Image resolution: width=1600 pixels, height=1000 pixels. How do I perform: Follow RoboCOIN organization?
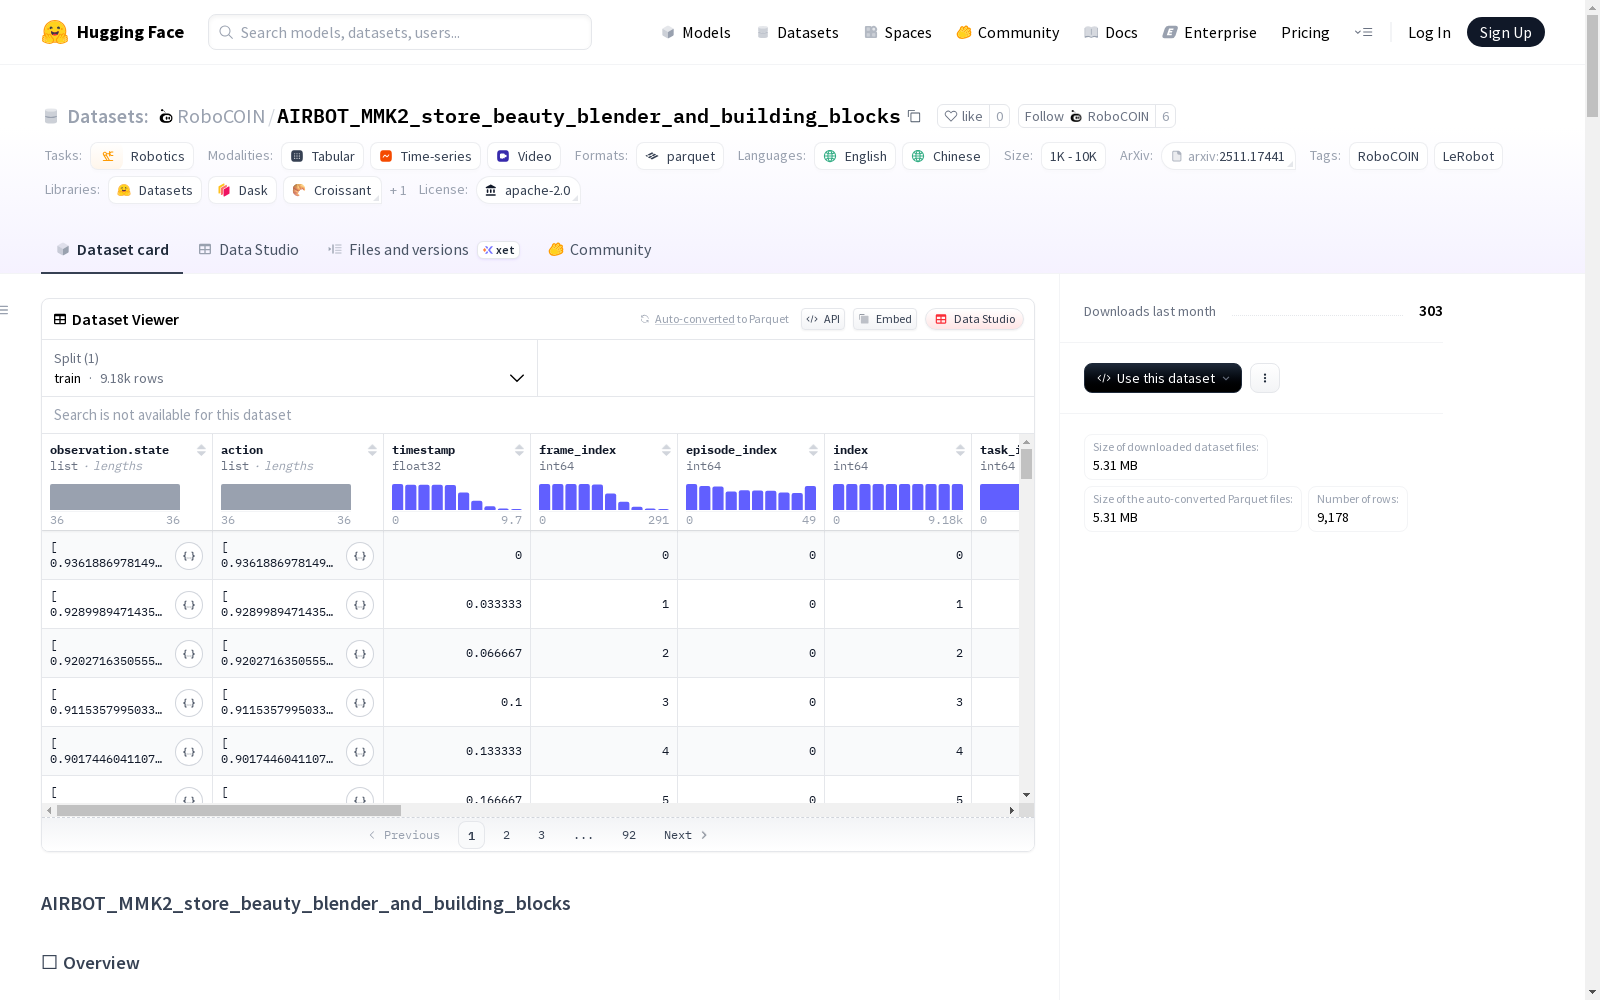pyautogui.click(x=1087, y=116)
